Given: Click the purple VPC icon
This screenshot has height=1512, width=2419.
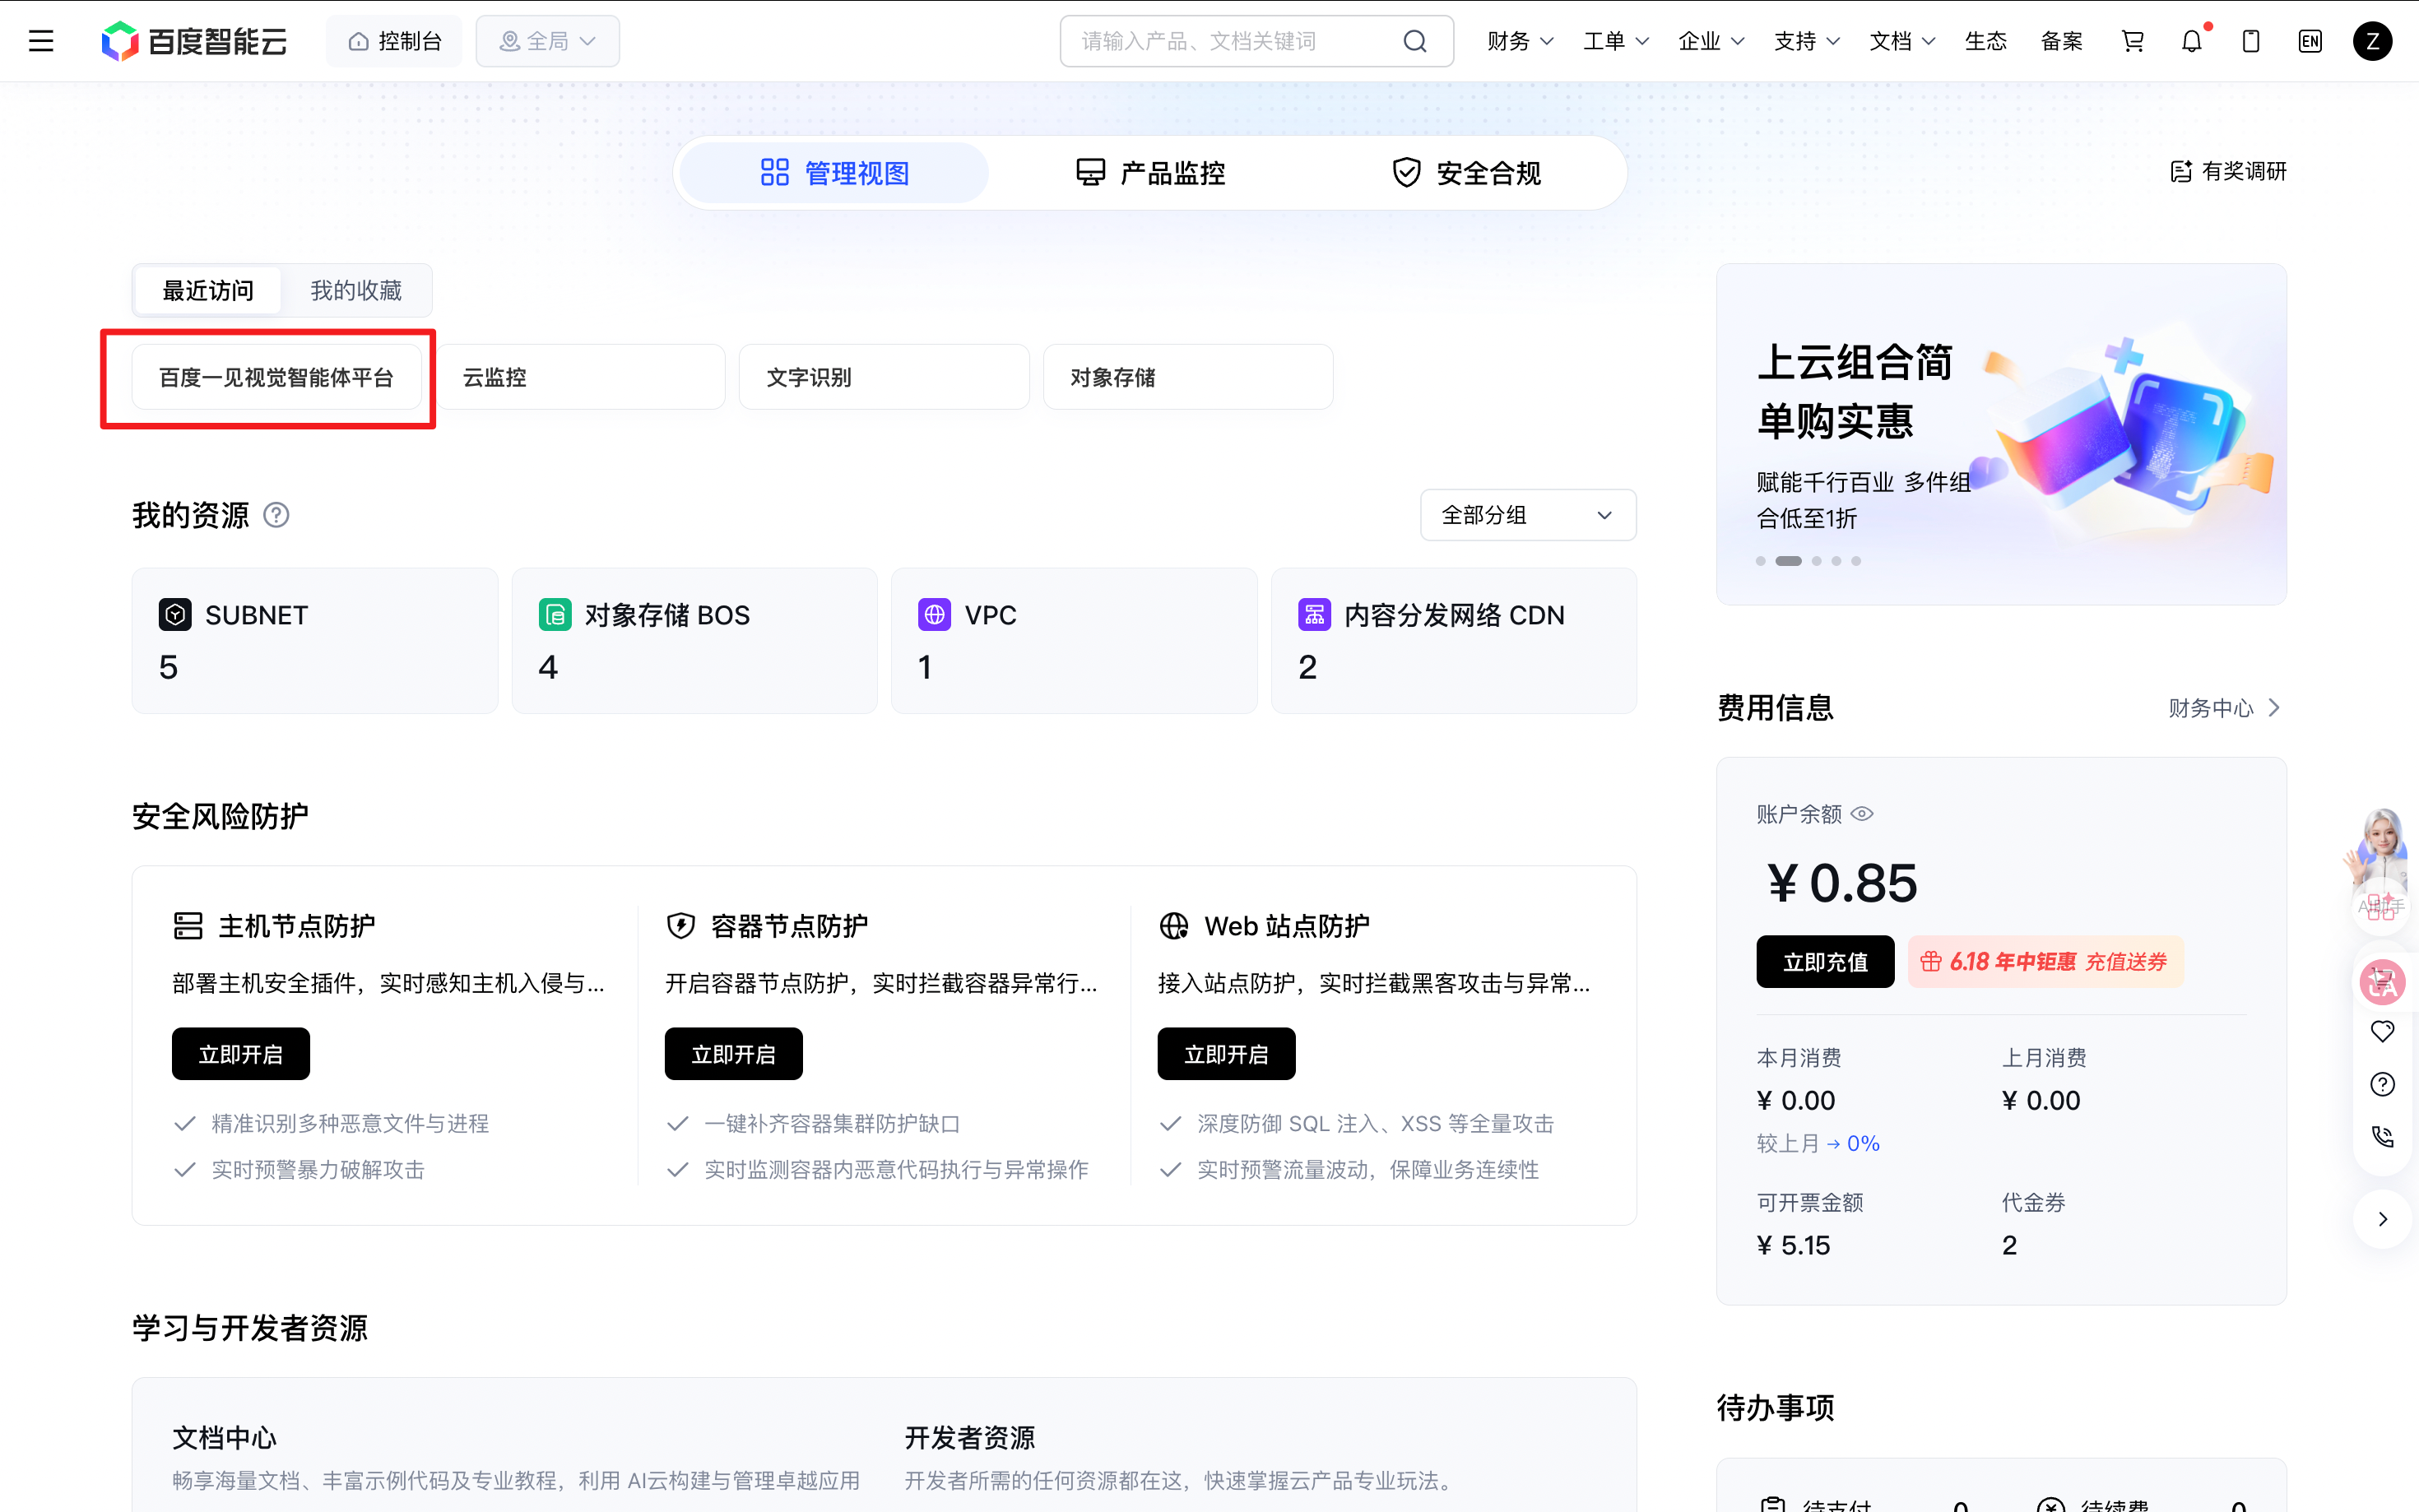Looking at the screenshot, I should pyautogui.click(x=934, y=615).
